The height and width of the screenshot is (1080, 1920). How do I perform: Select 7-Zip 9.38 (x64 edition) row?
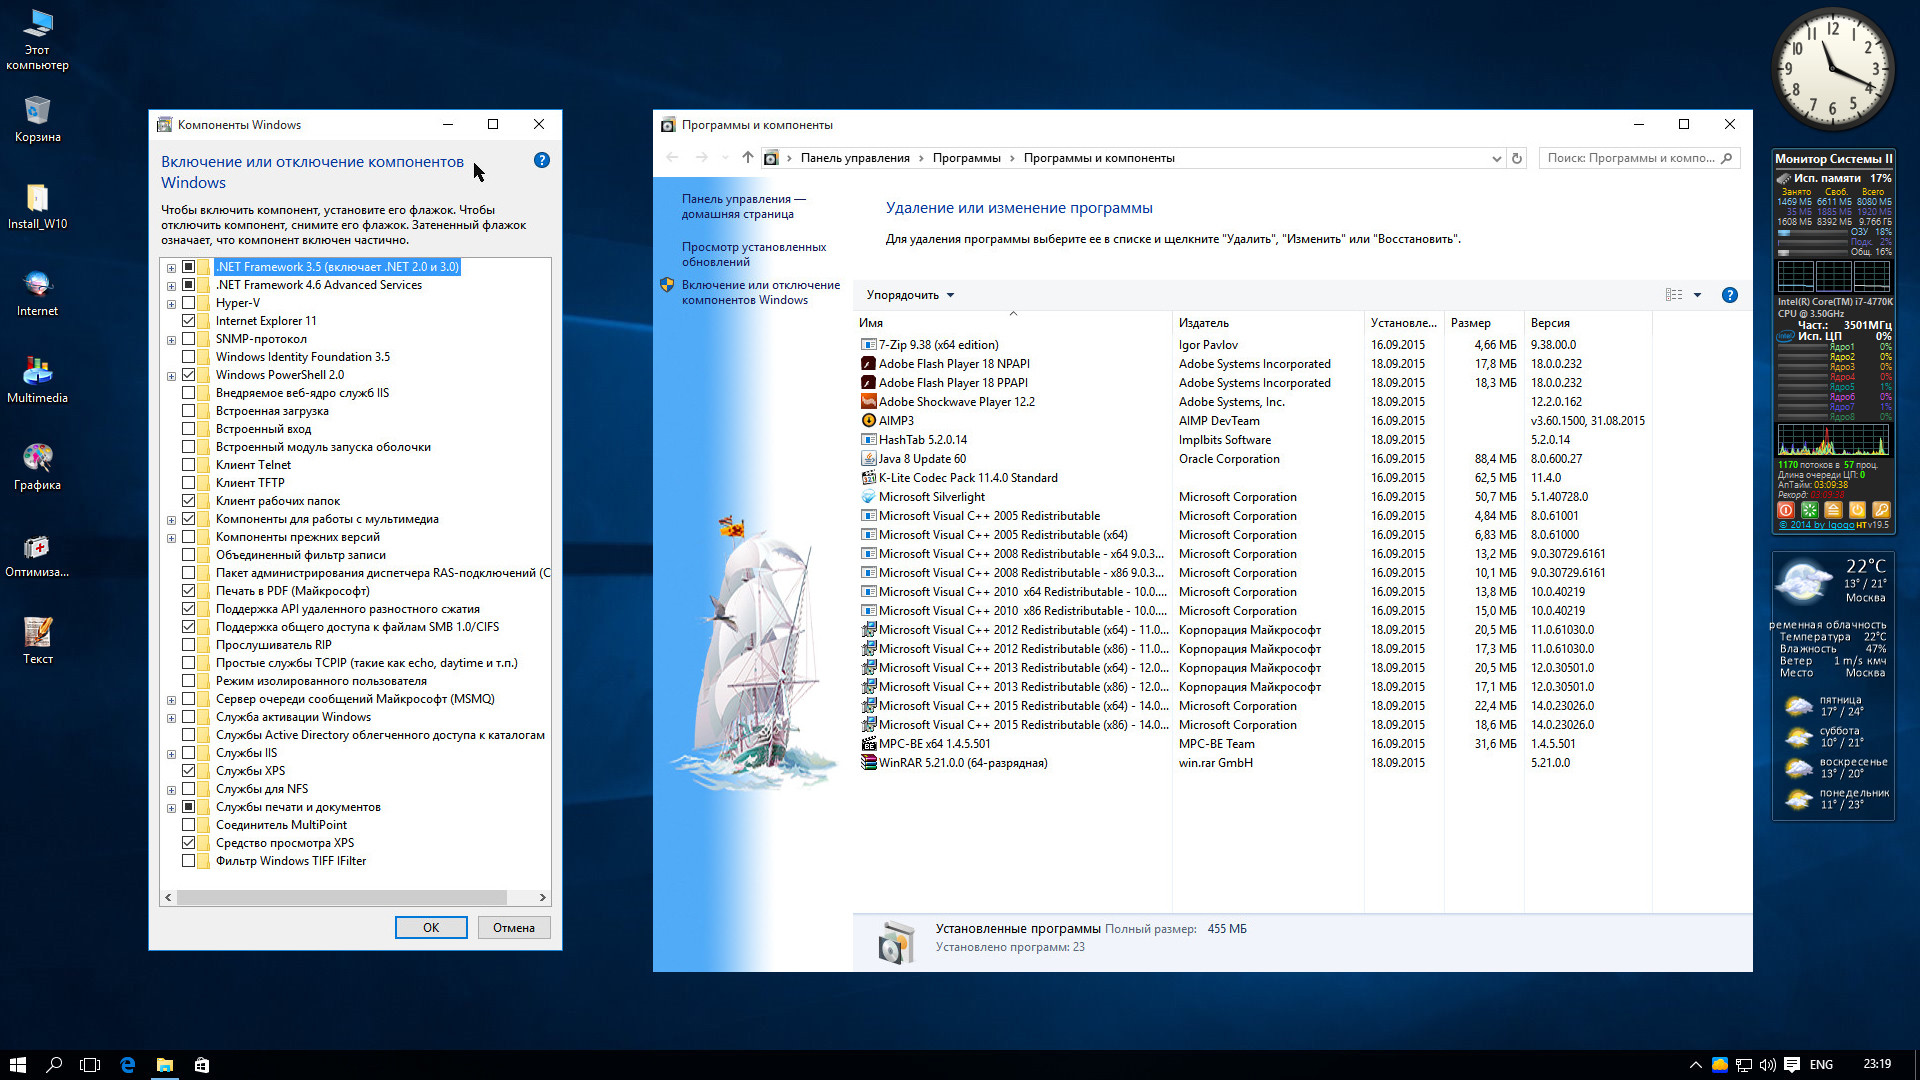pyautogui.click(x=1253, y=345)
